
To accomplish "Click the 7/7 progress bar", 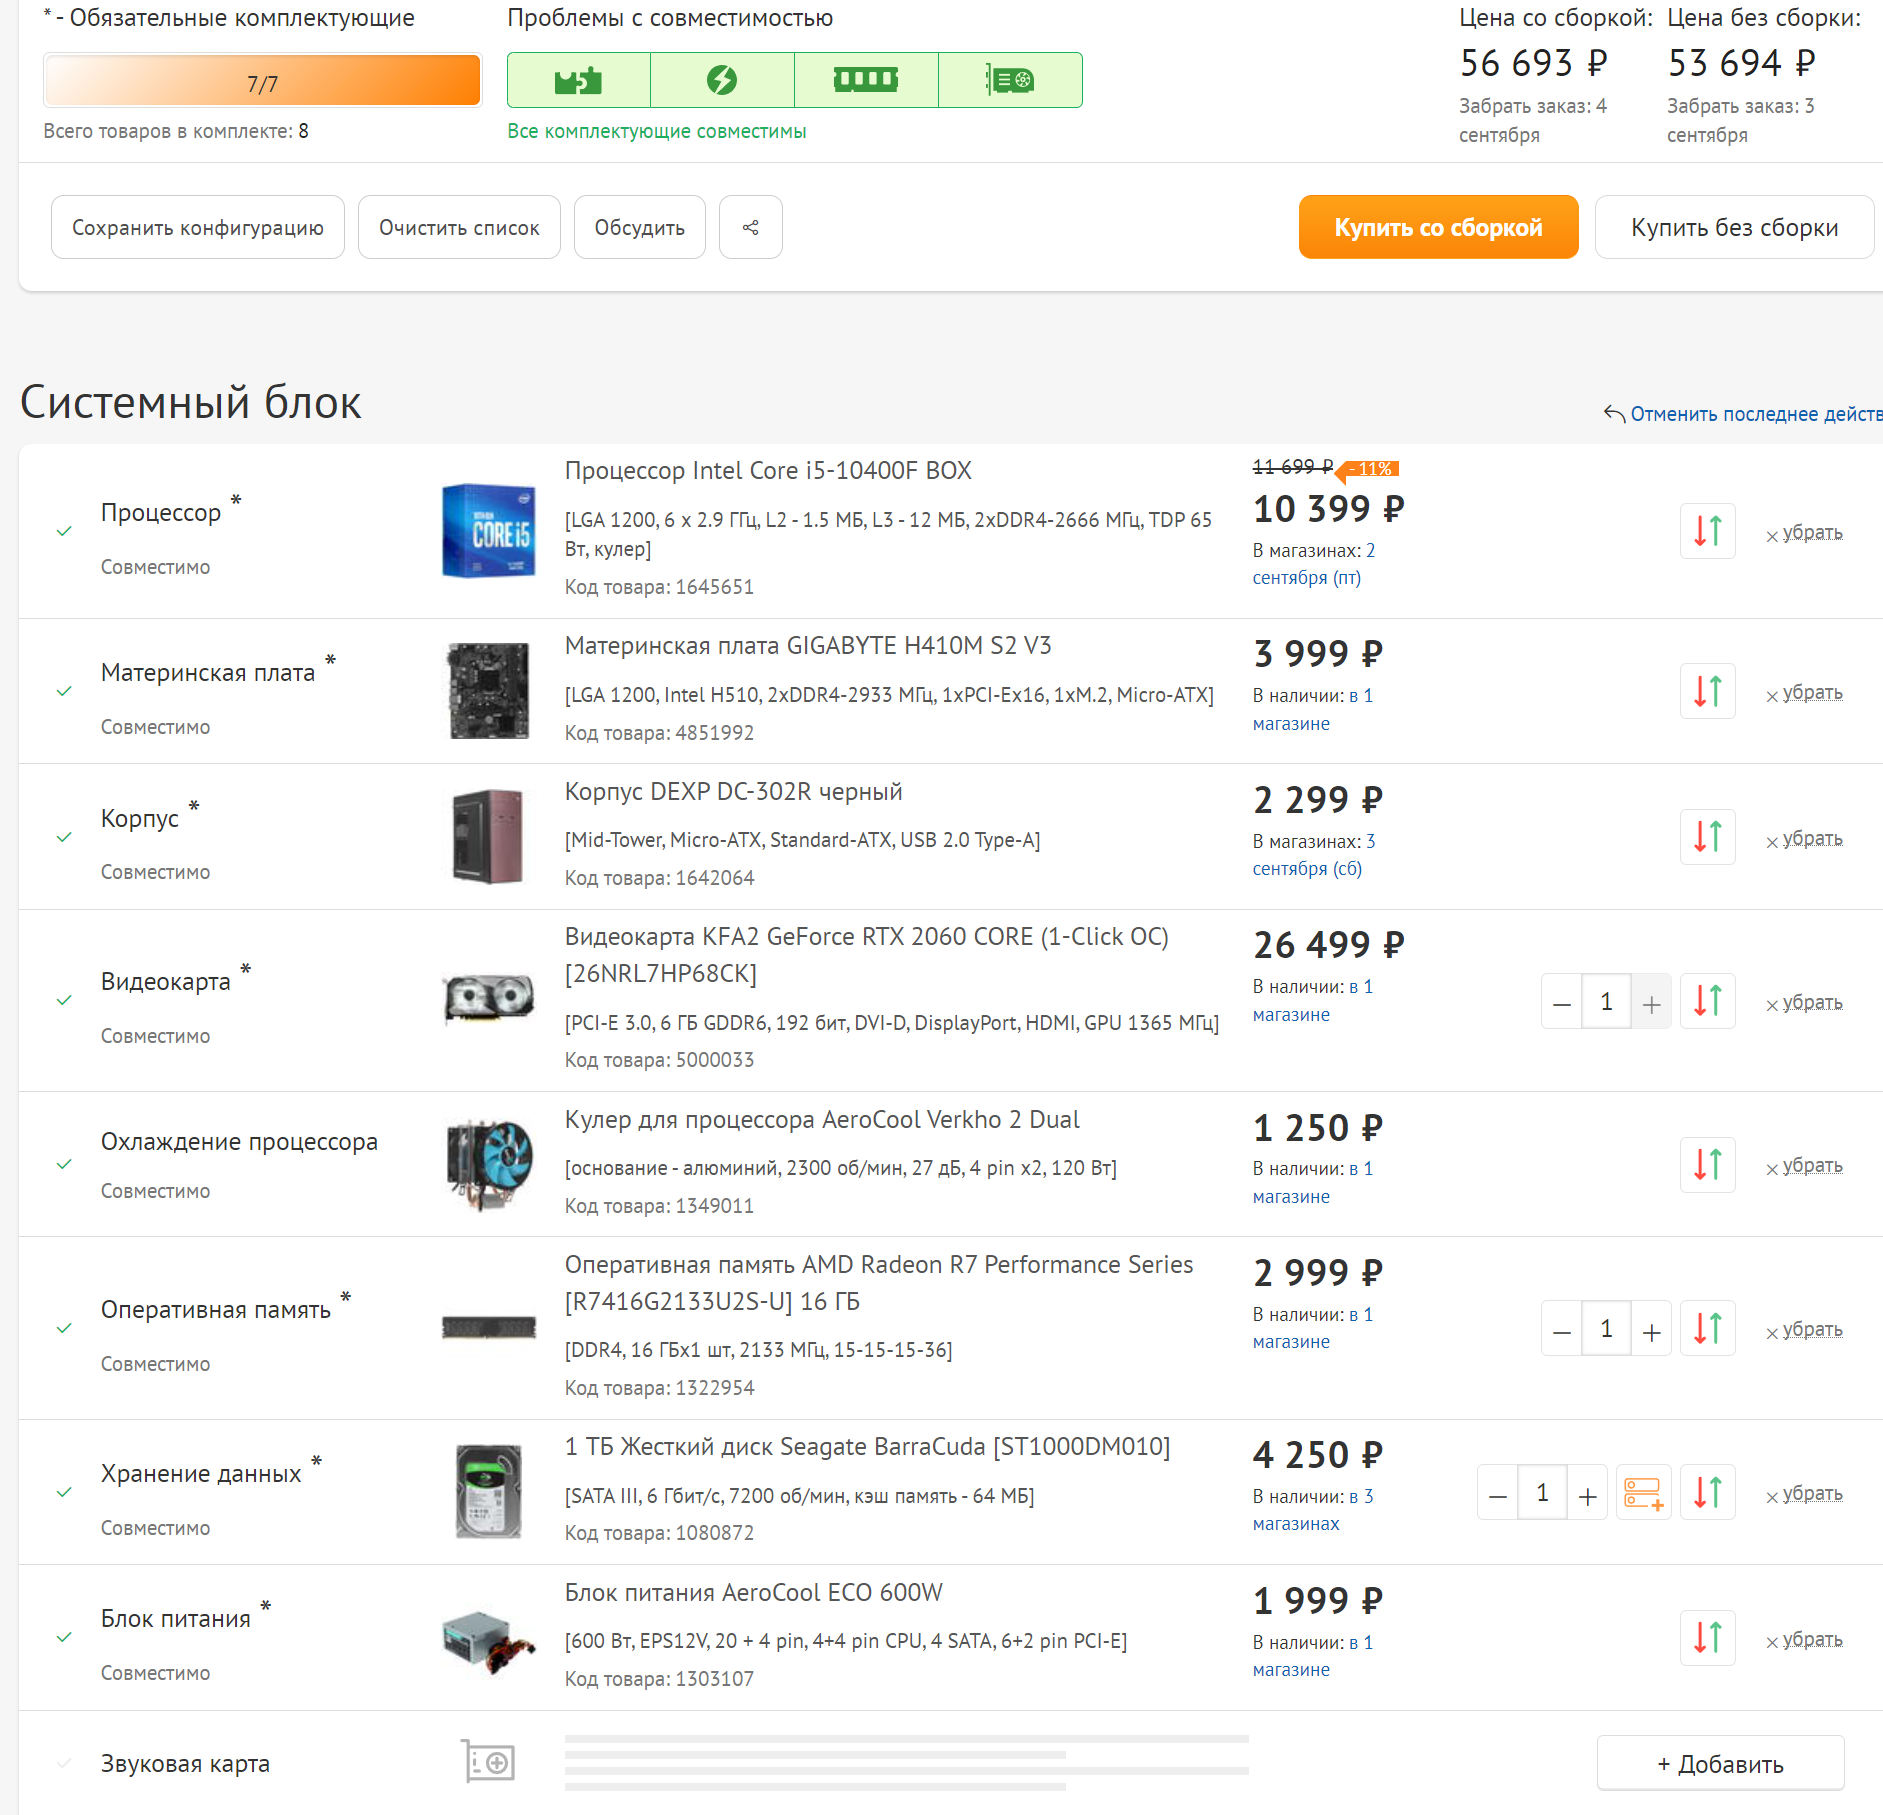I will (x=261, y=81).
